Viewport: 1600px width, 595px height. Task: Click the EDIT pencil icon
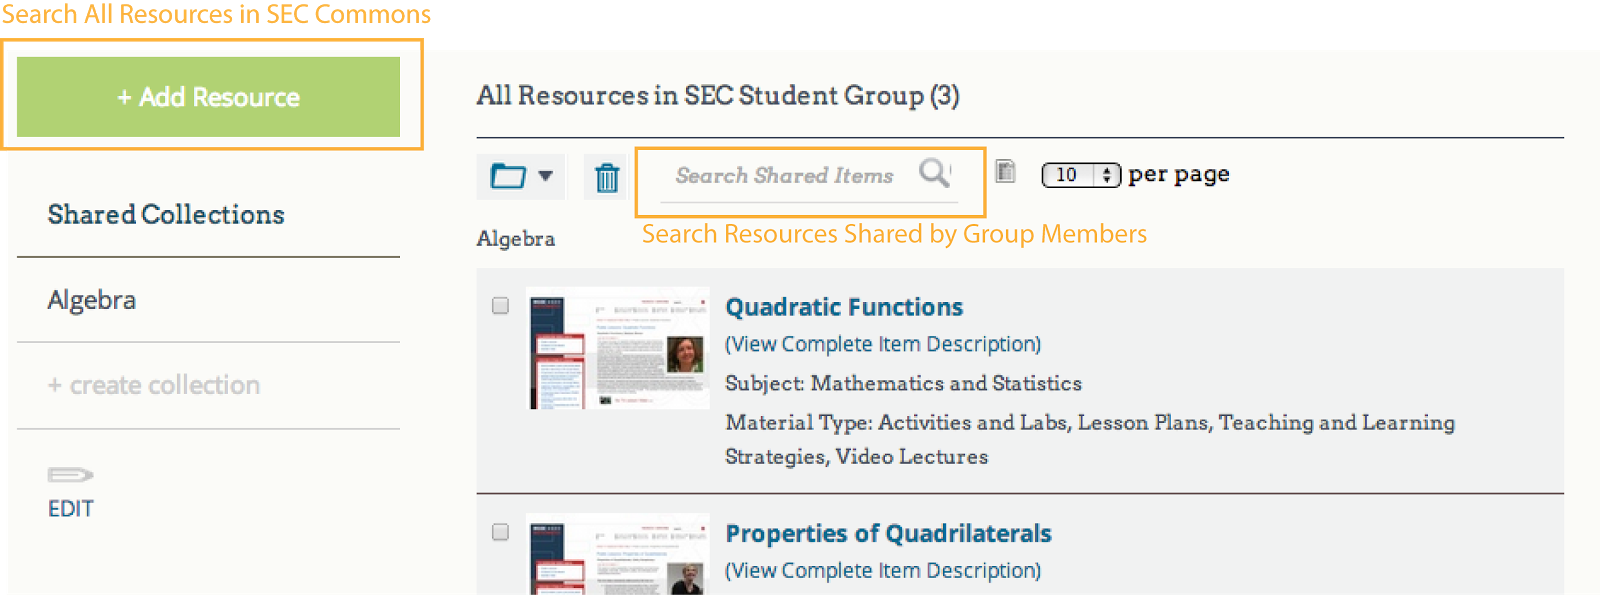(x=70, y=474)
